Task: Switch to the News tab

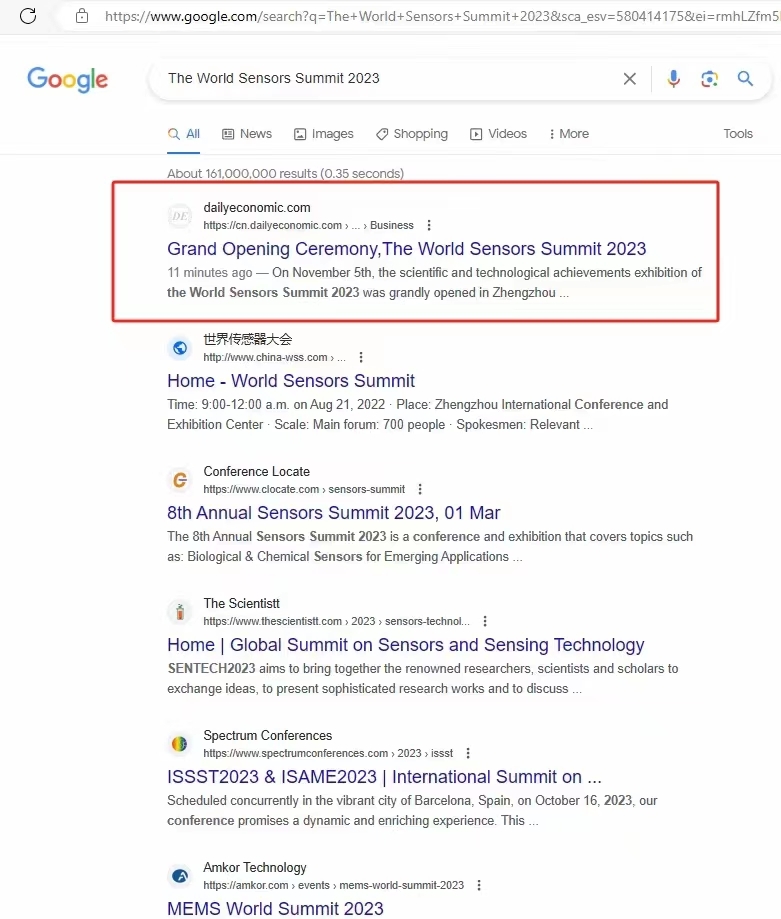Action: coord(247,134)
